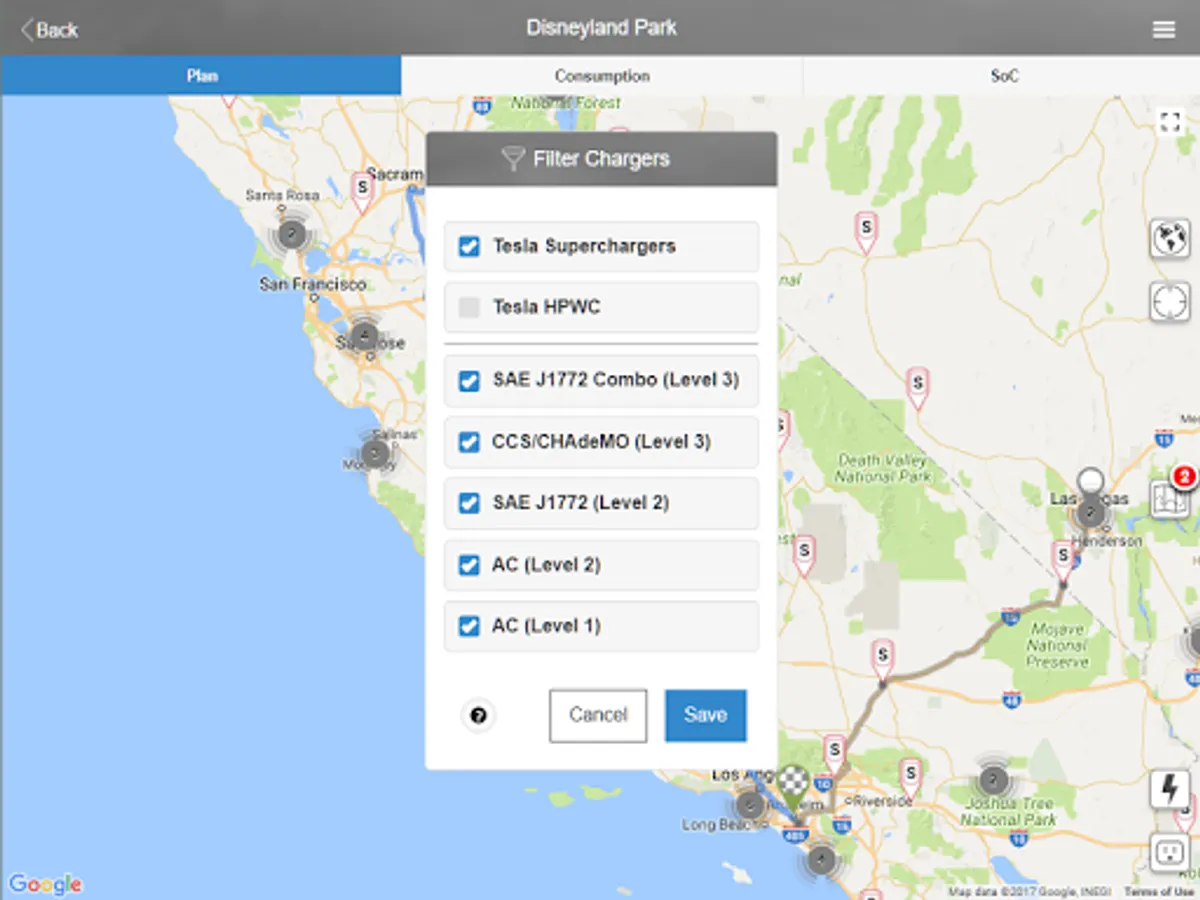Uncheck Tesla Superchargers checkbox

point(469,246)
